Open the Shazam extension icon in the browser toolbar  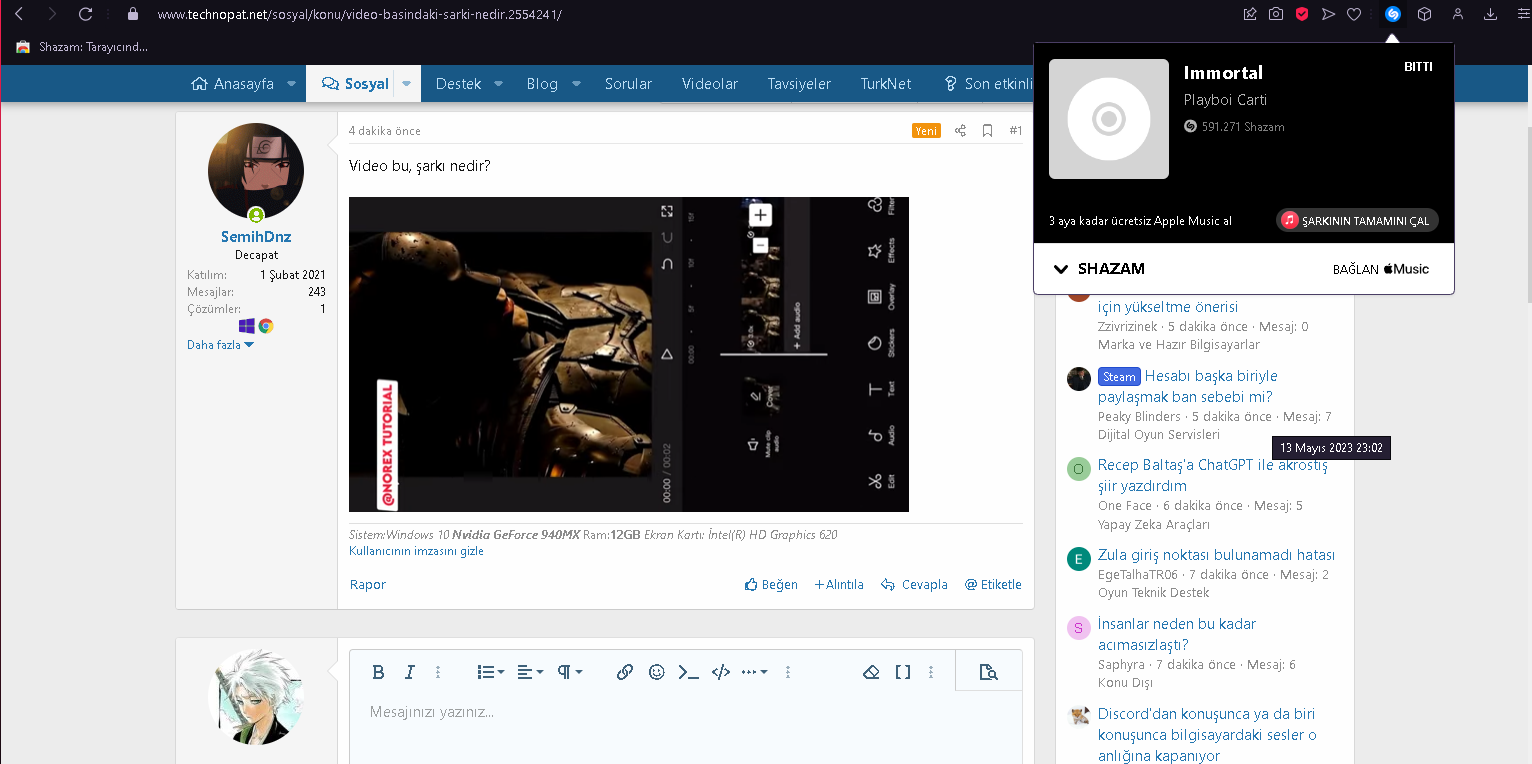tap(1392, 14)
